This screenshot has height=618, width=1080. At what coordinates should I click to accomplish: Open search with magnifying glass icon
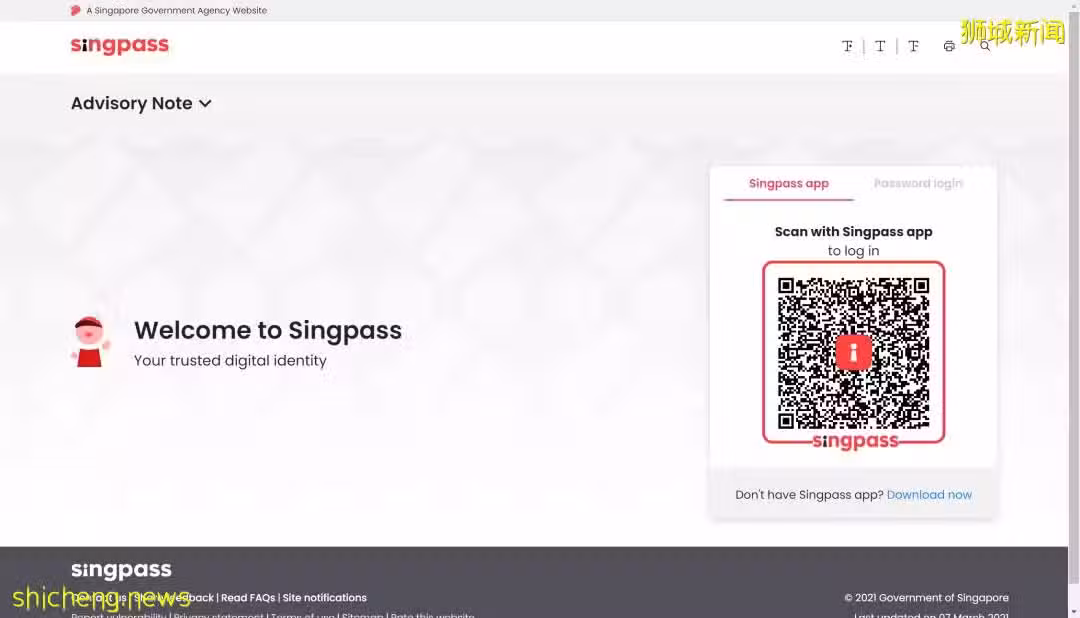[985, 46]
